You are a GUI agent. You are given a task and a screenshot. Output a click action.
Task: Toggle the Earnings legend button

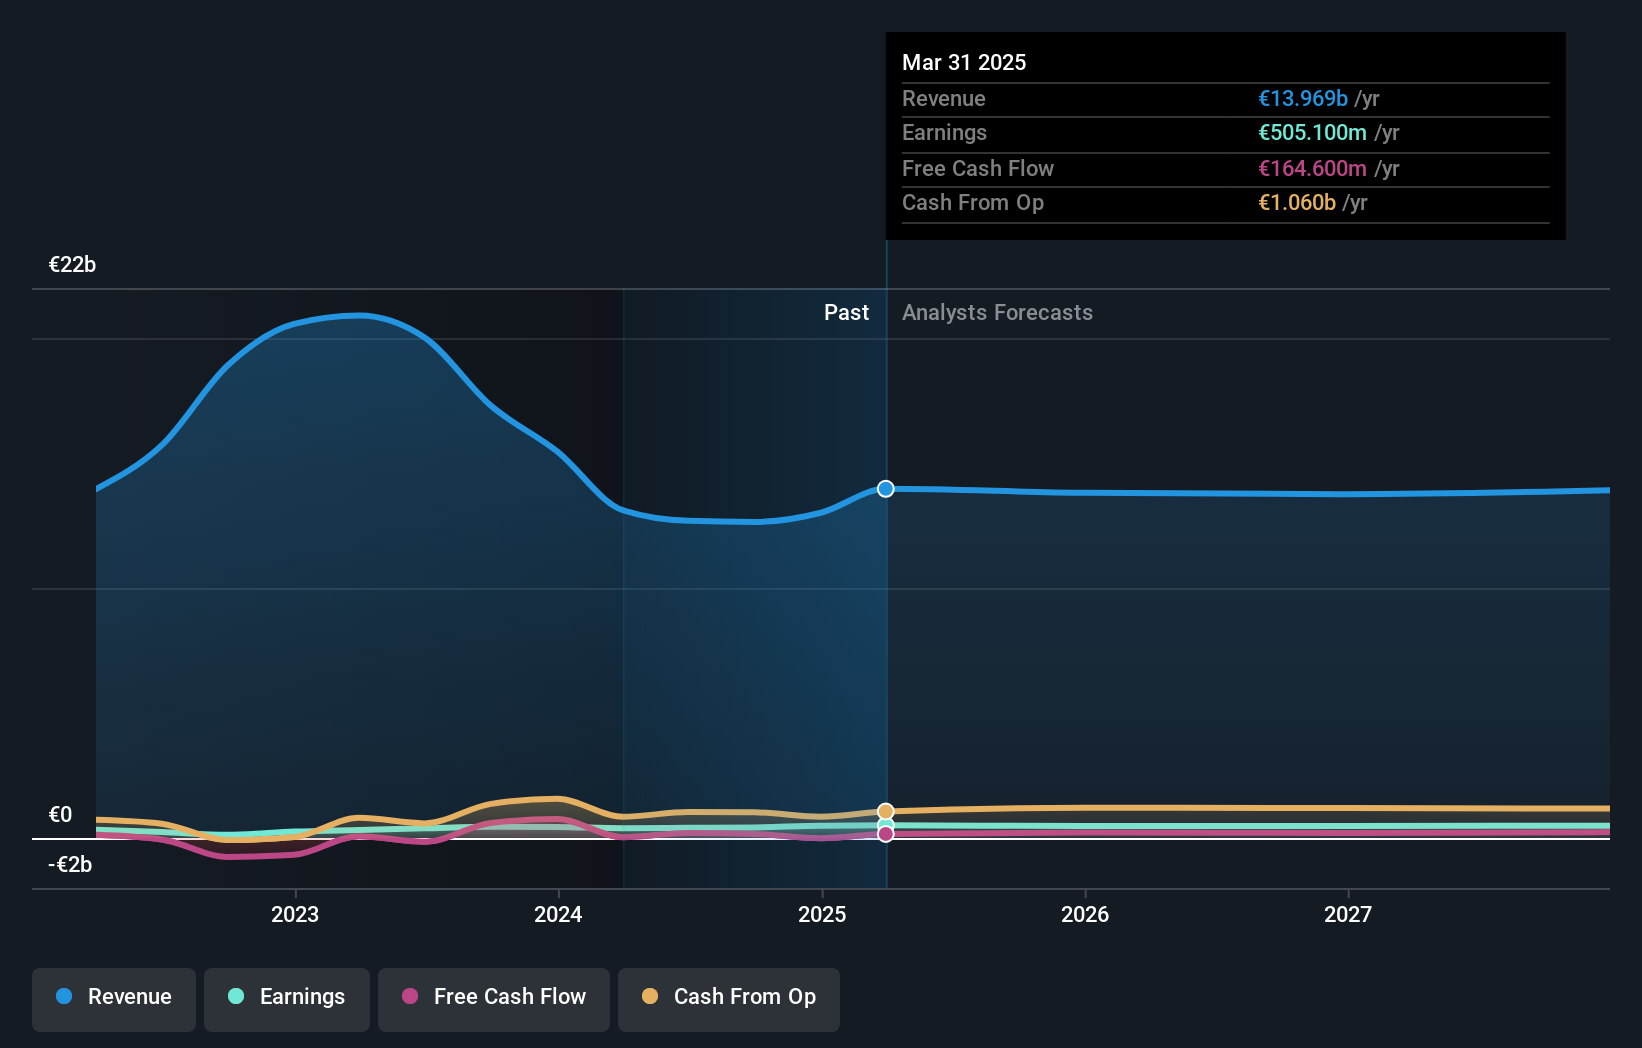tap(287, 999)
